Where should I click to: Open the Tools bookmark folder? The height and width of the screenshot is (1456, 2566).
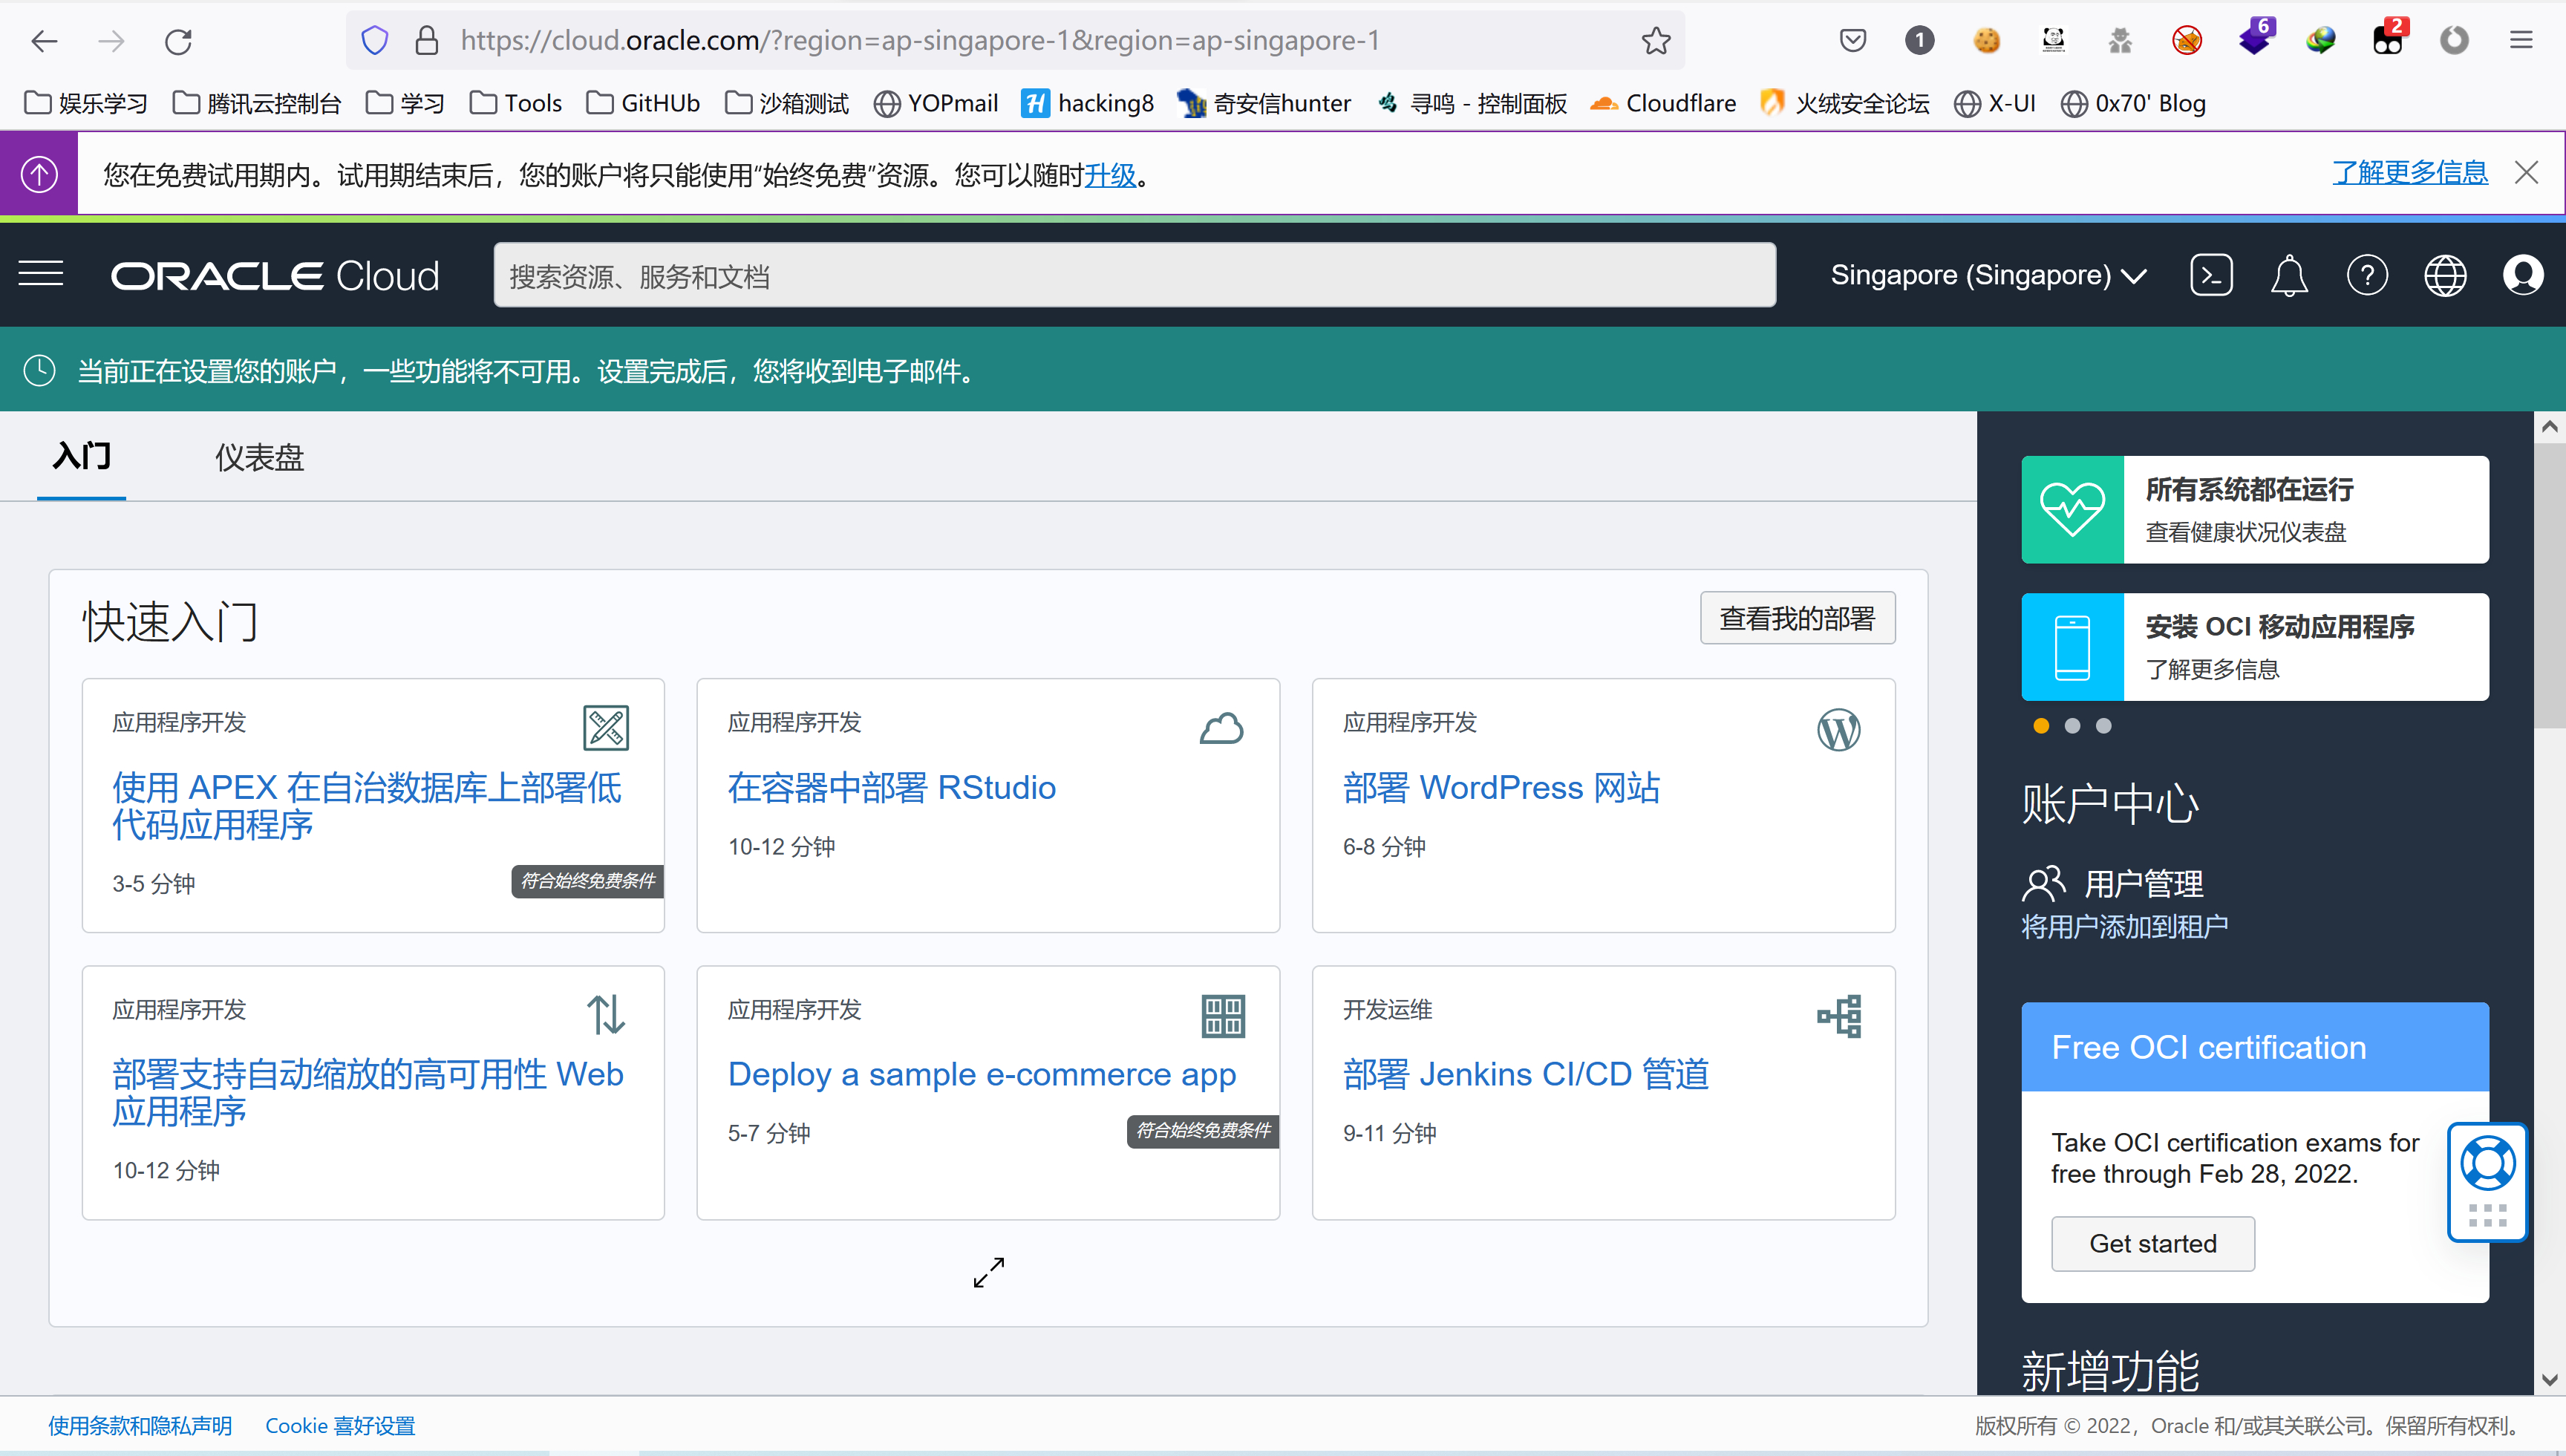tap(516, 103)
